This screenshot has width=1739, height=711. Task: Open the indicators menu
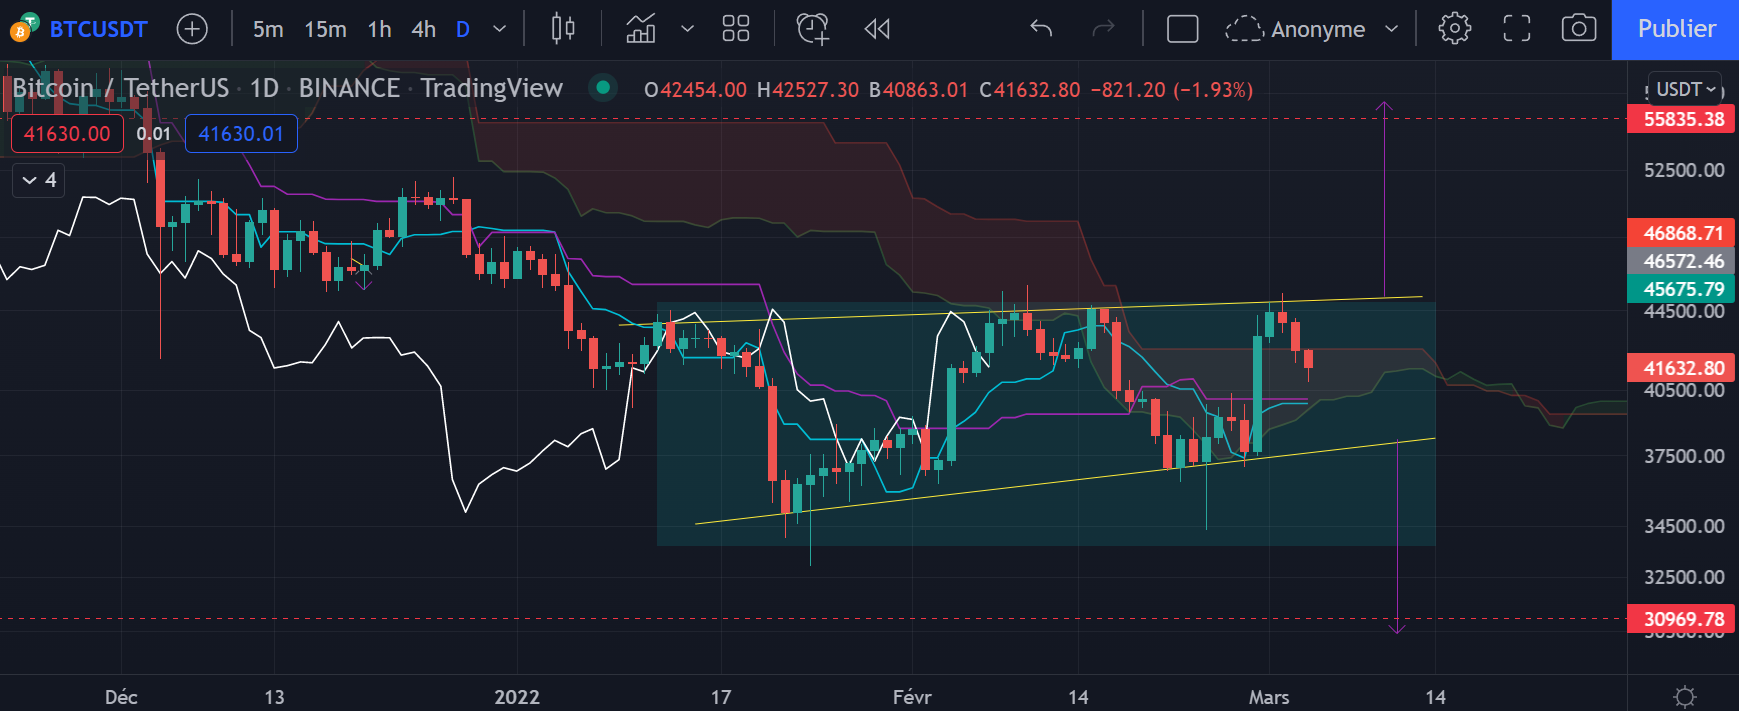(x=641, y=29)
